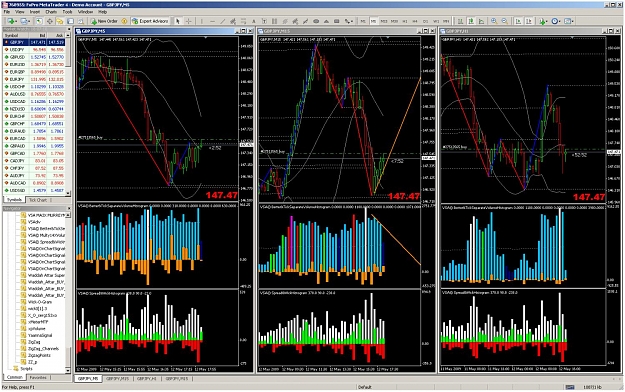This screenshot has width=625, height=392.
Task: Set timeframe to M15
Action: pos(384,21)
